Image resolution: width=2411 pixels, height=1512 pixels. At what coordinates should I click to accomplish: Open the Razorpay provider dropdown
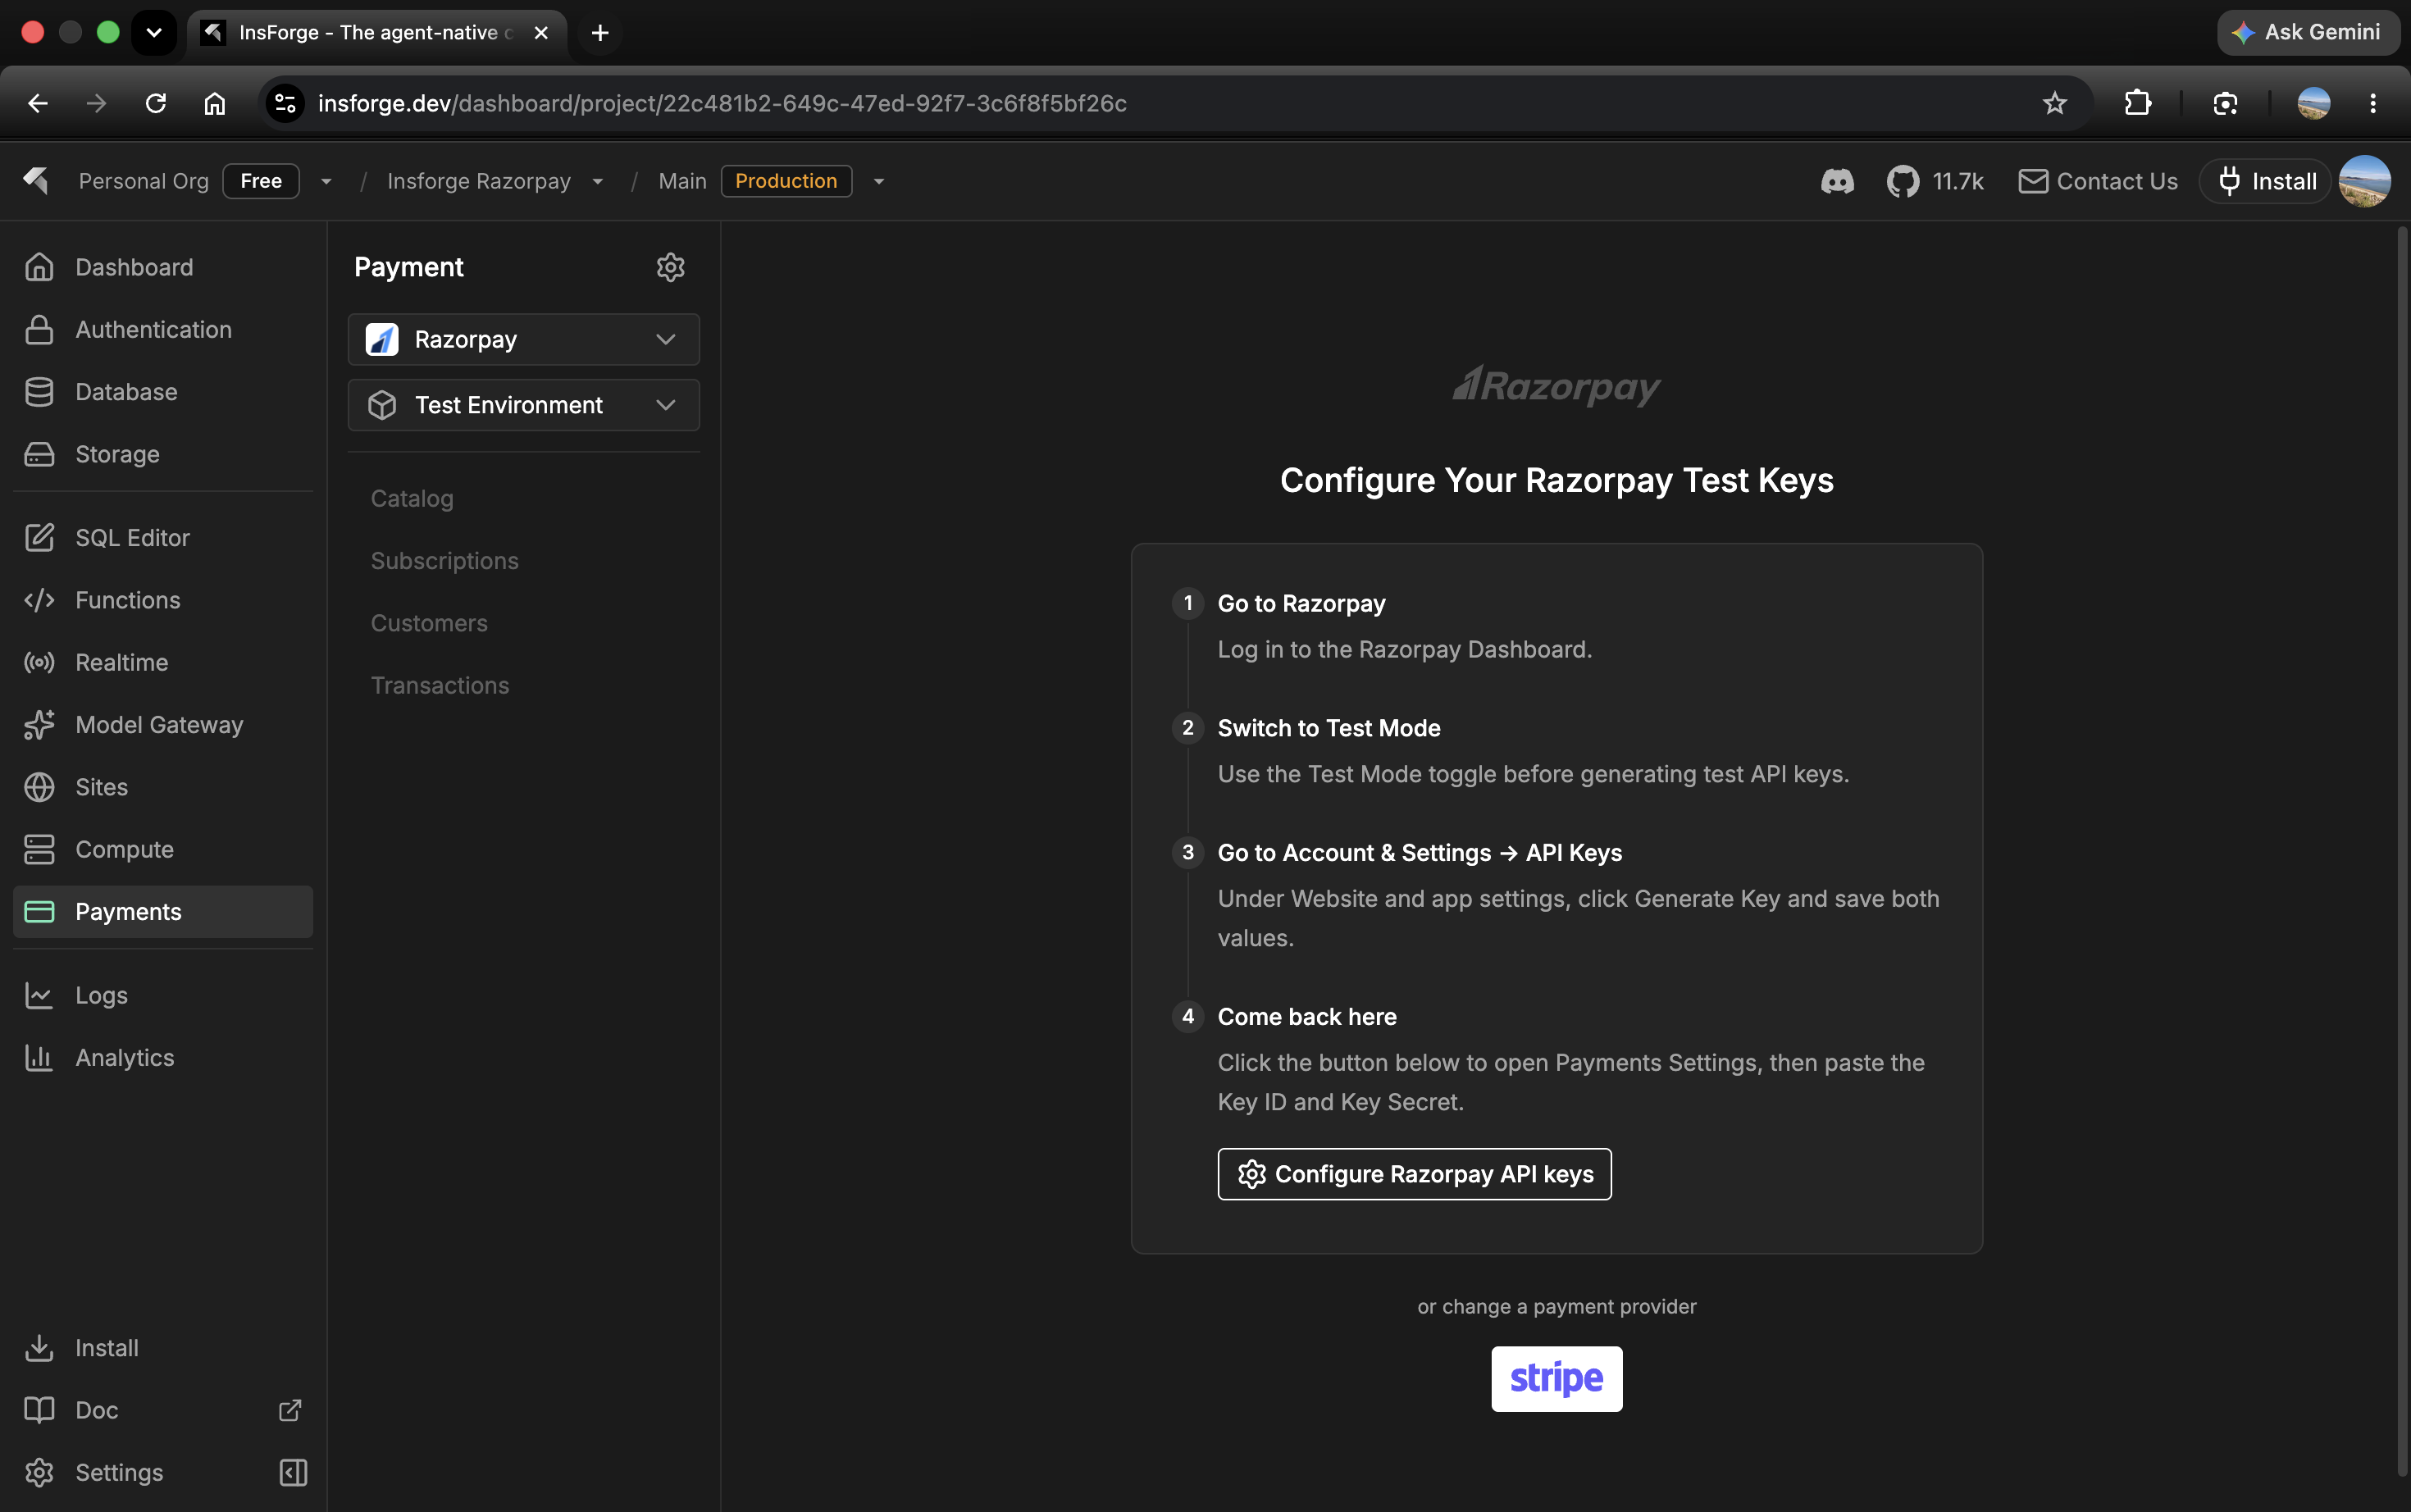(524, 339)
